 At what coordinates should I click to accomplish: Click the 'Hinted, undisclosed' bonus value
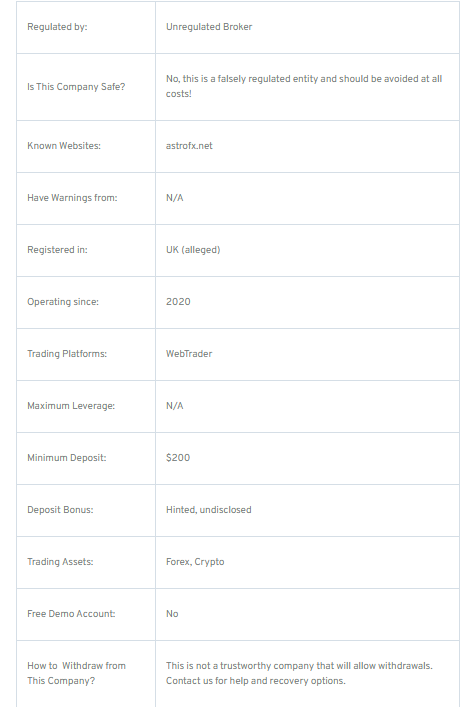[x=209, y=510]
